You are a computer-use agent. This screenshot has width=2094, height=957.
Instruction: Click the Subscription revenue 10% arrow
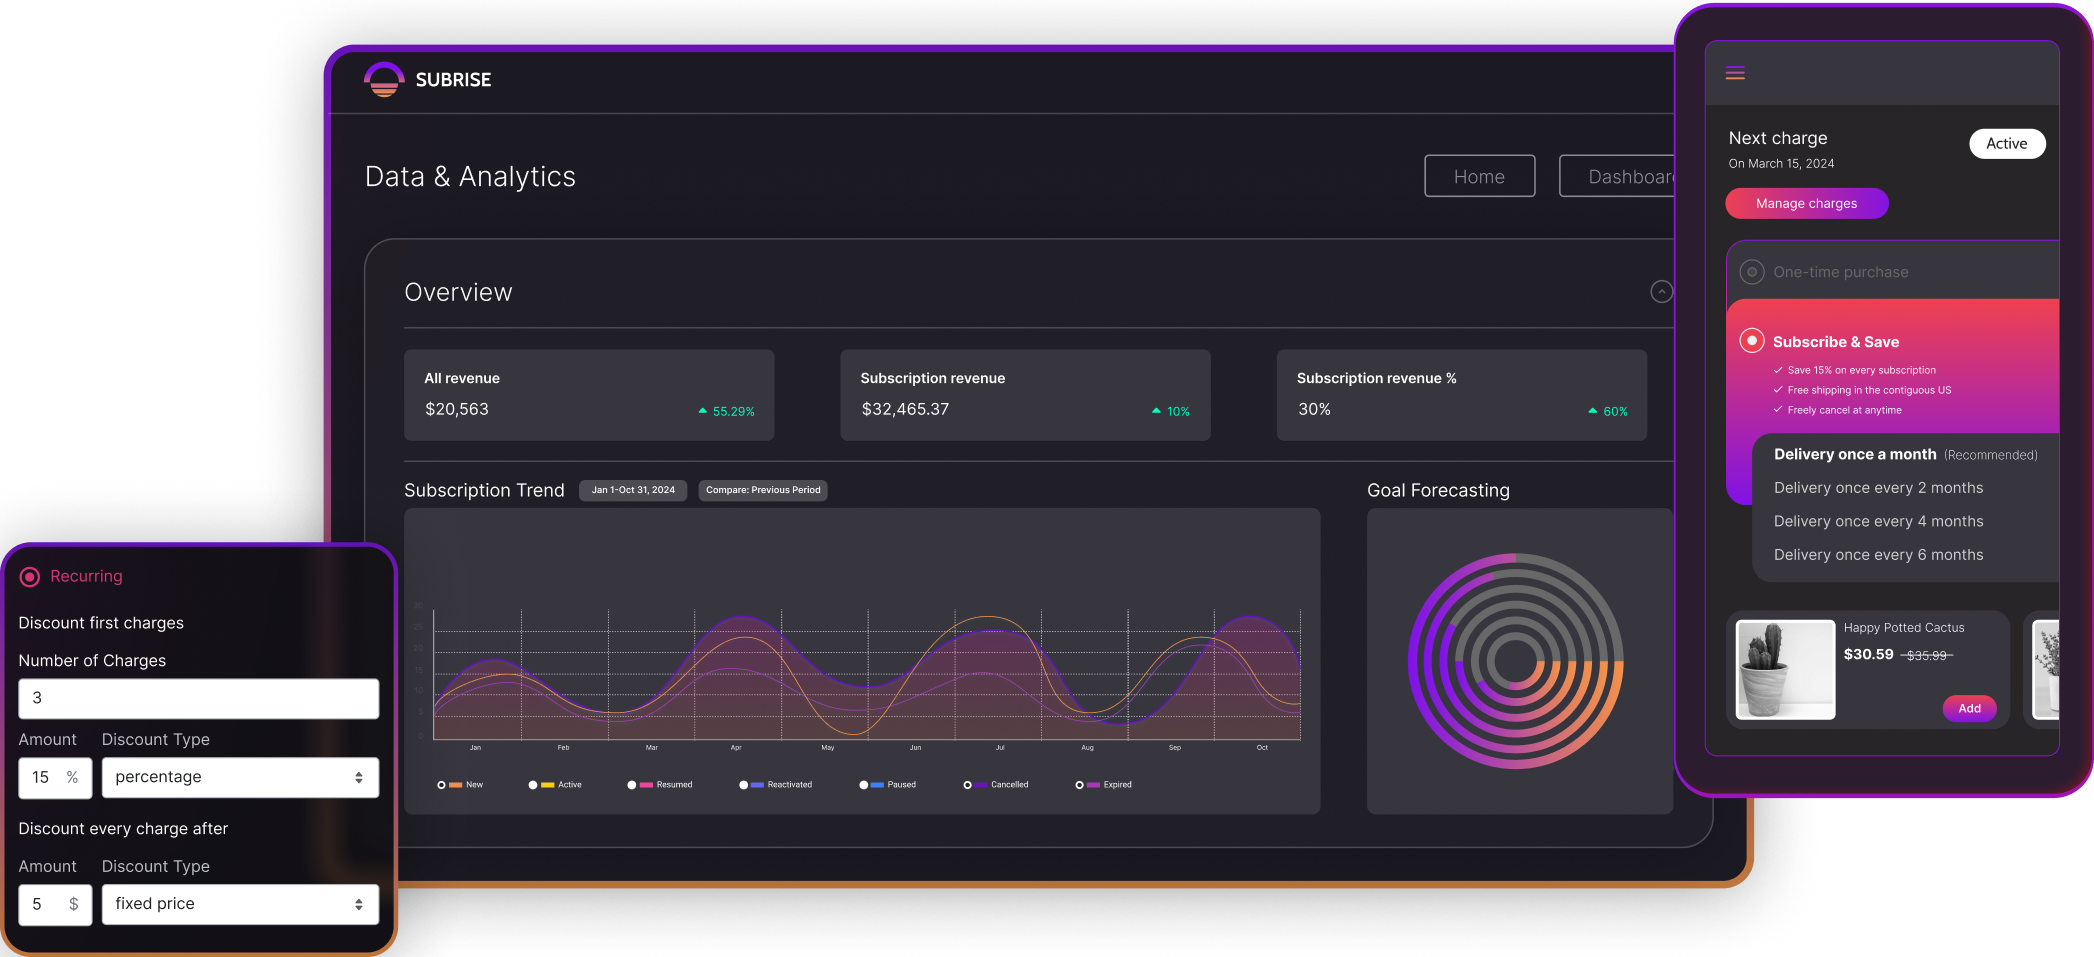pos(1156,411)
